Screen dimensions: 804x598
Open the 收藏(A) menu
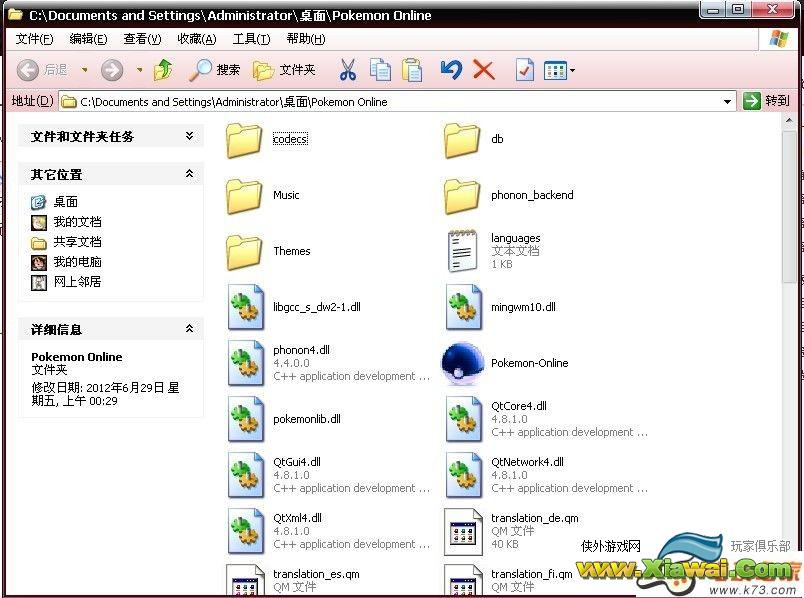pyautogui.click(x=196, y=39)
